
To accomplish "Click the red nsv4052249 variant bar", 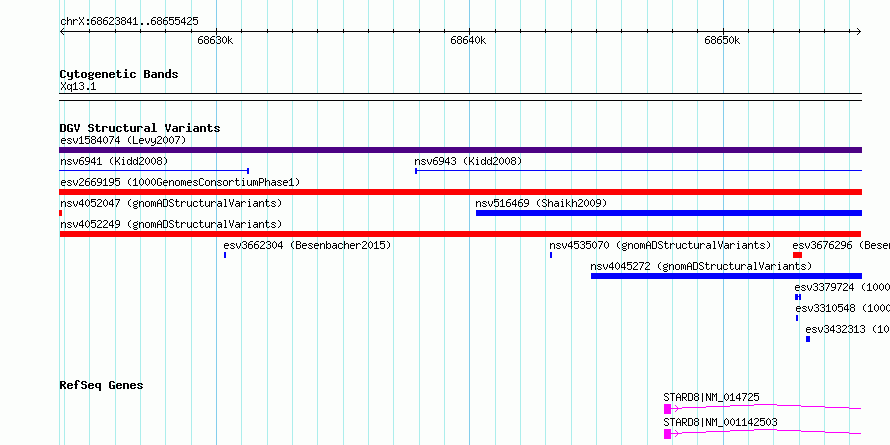I will (x=460, y=234).
